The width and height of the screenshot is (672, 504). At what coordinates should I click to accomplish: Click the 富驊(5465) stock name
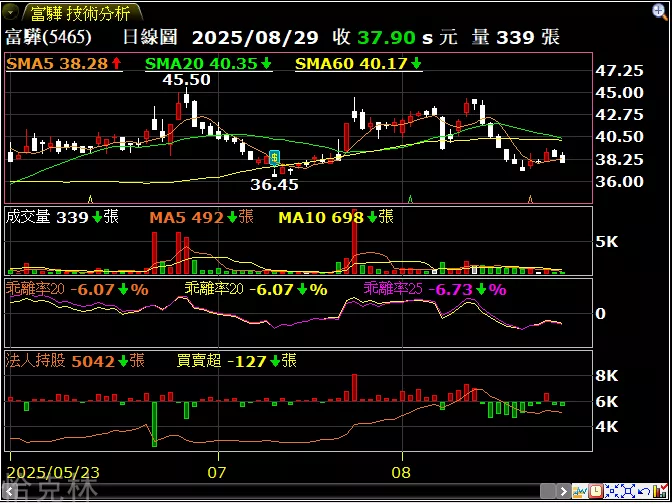coord(48,38)
